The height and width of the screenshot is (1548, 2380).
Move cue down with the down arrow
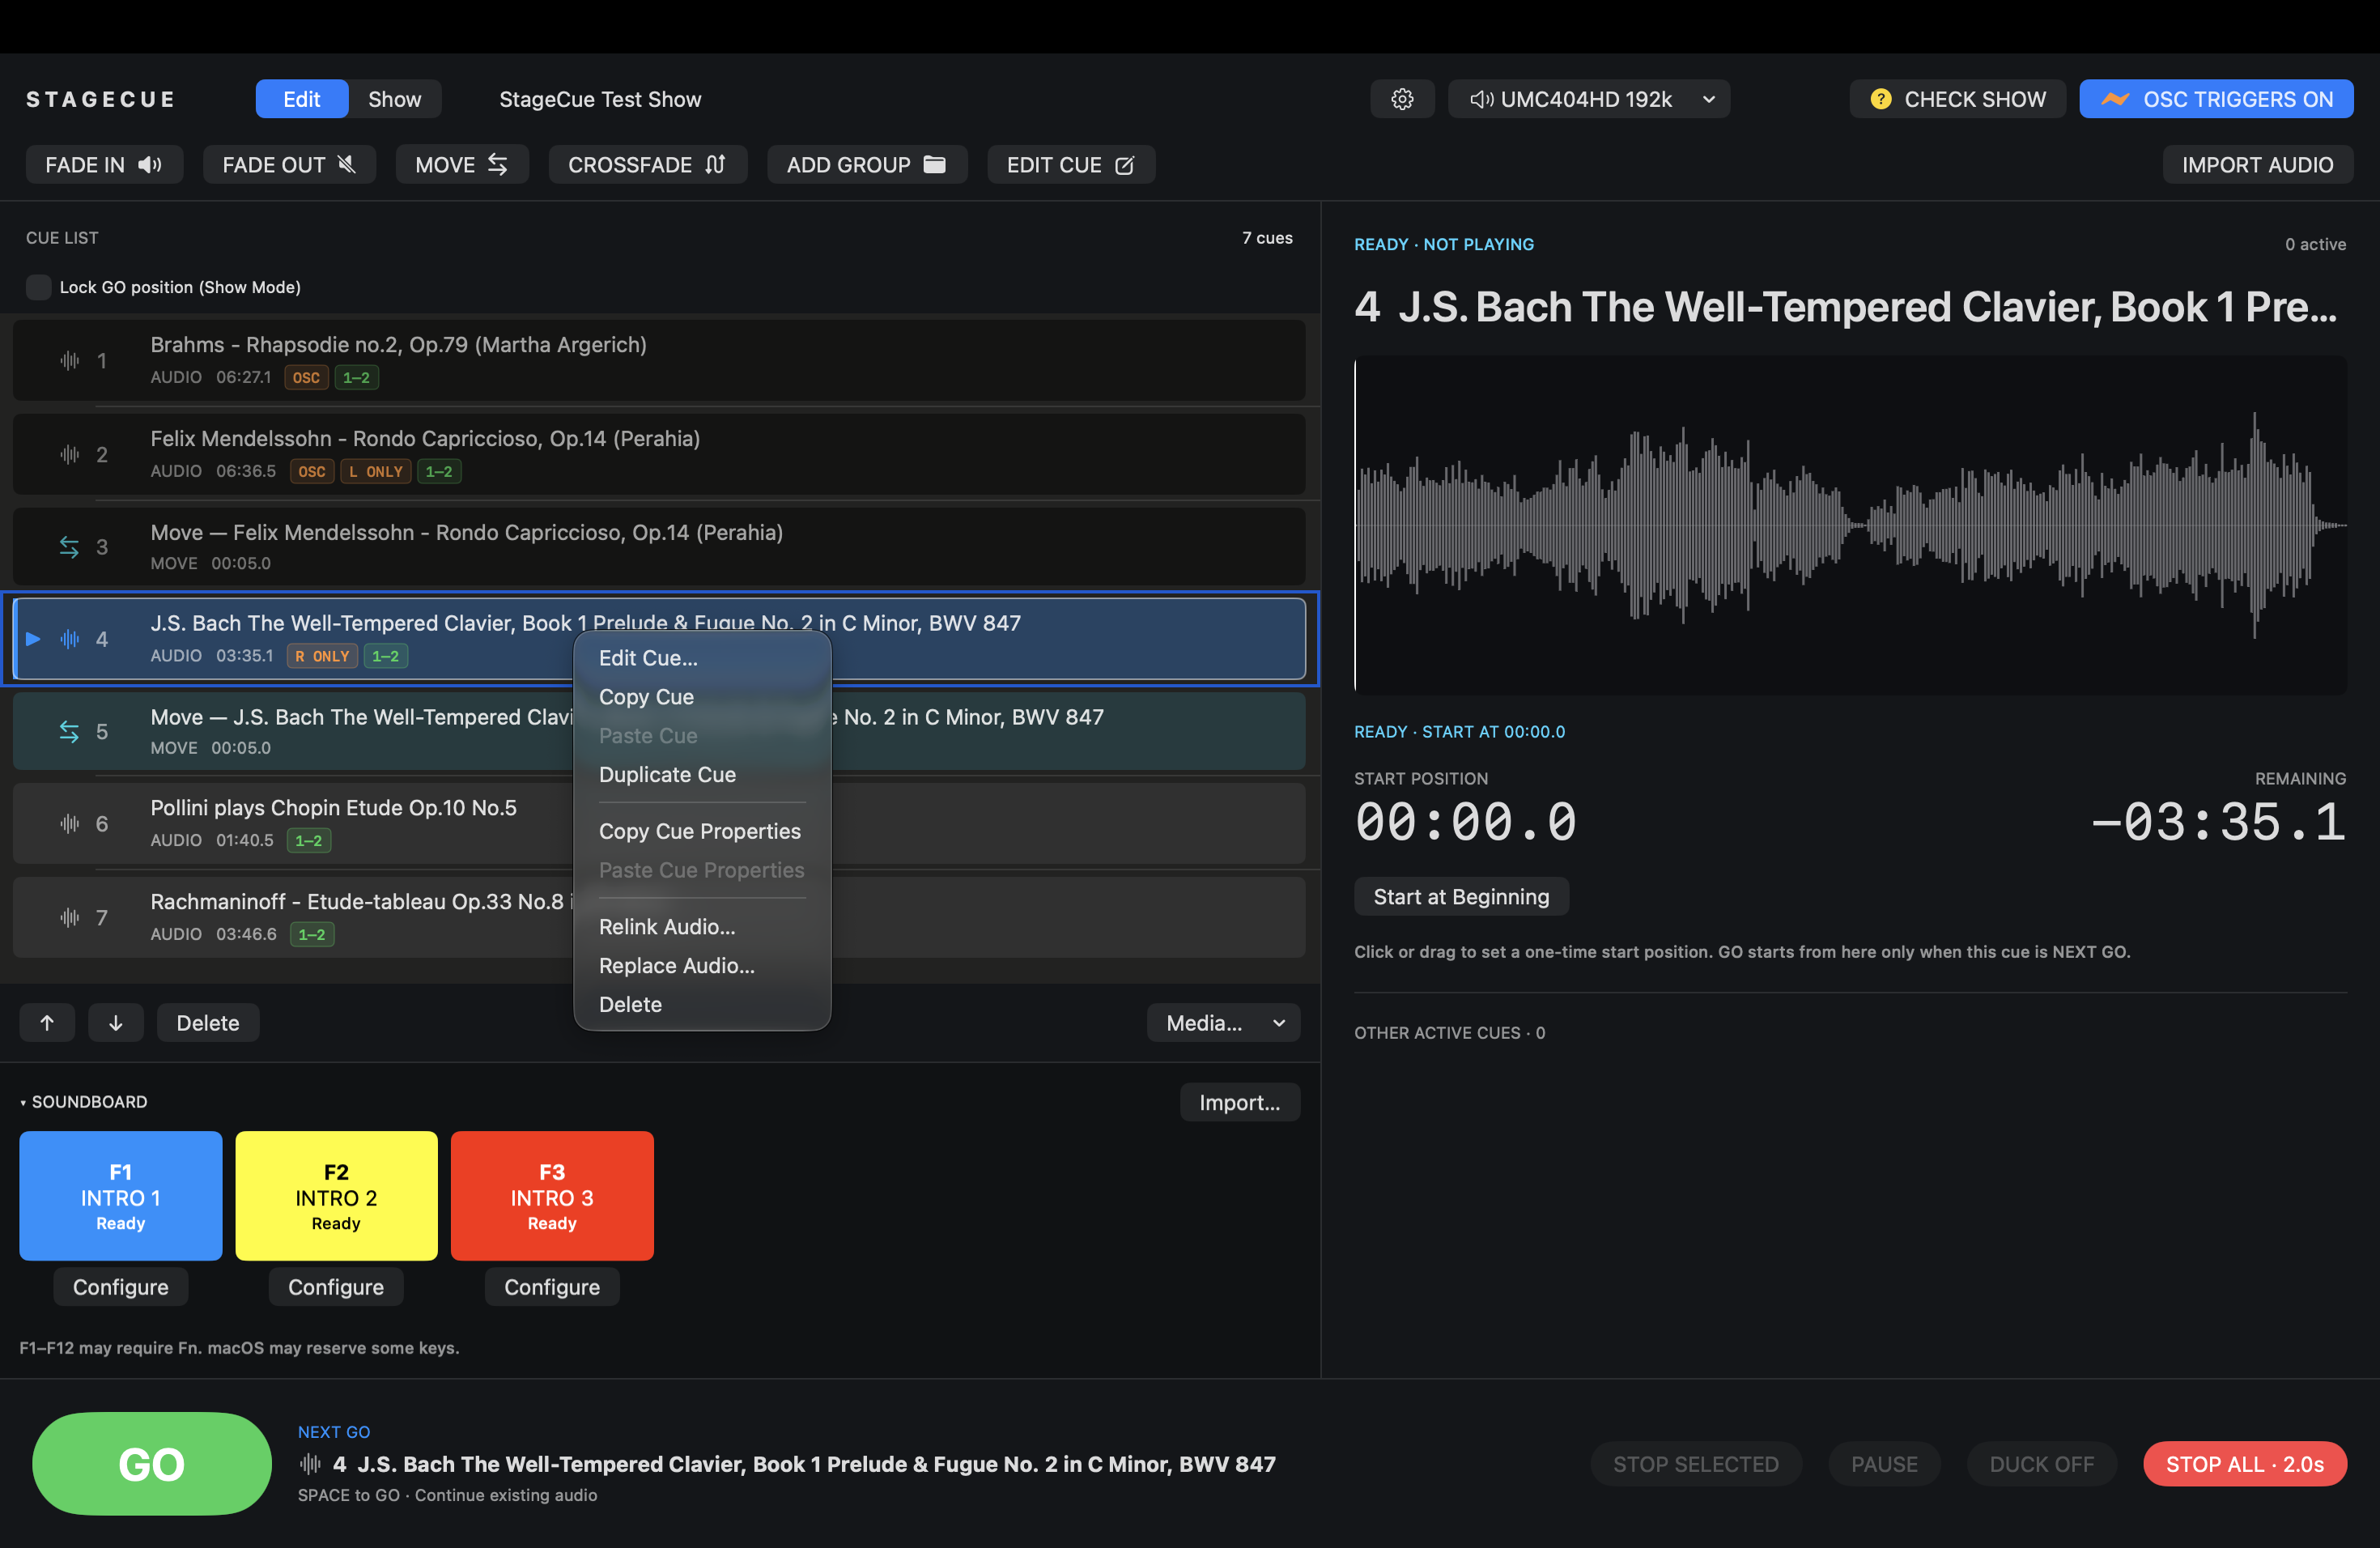pos(116,1023)
